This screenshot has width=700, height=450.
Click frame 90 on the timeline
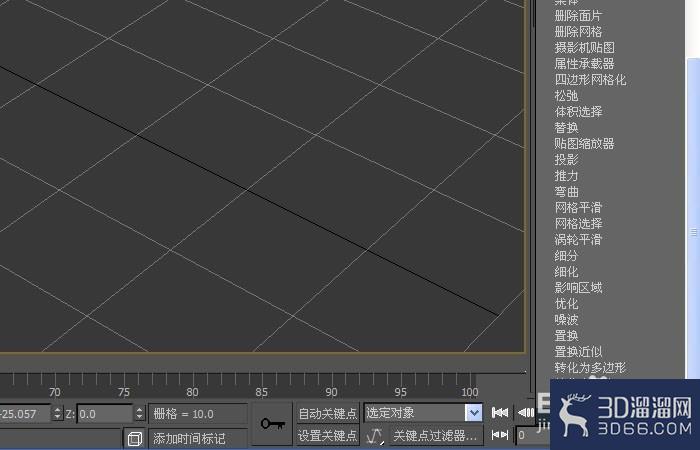331,392
